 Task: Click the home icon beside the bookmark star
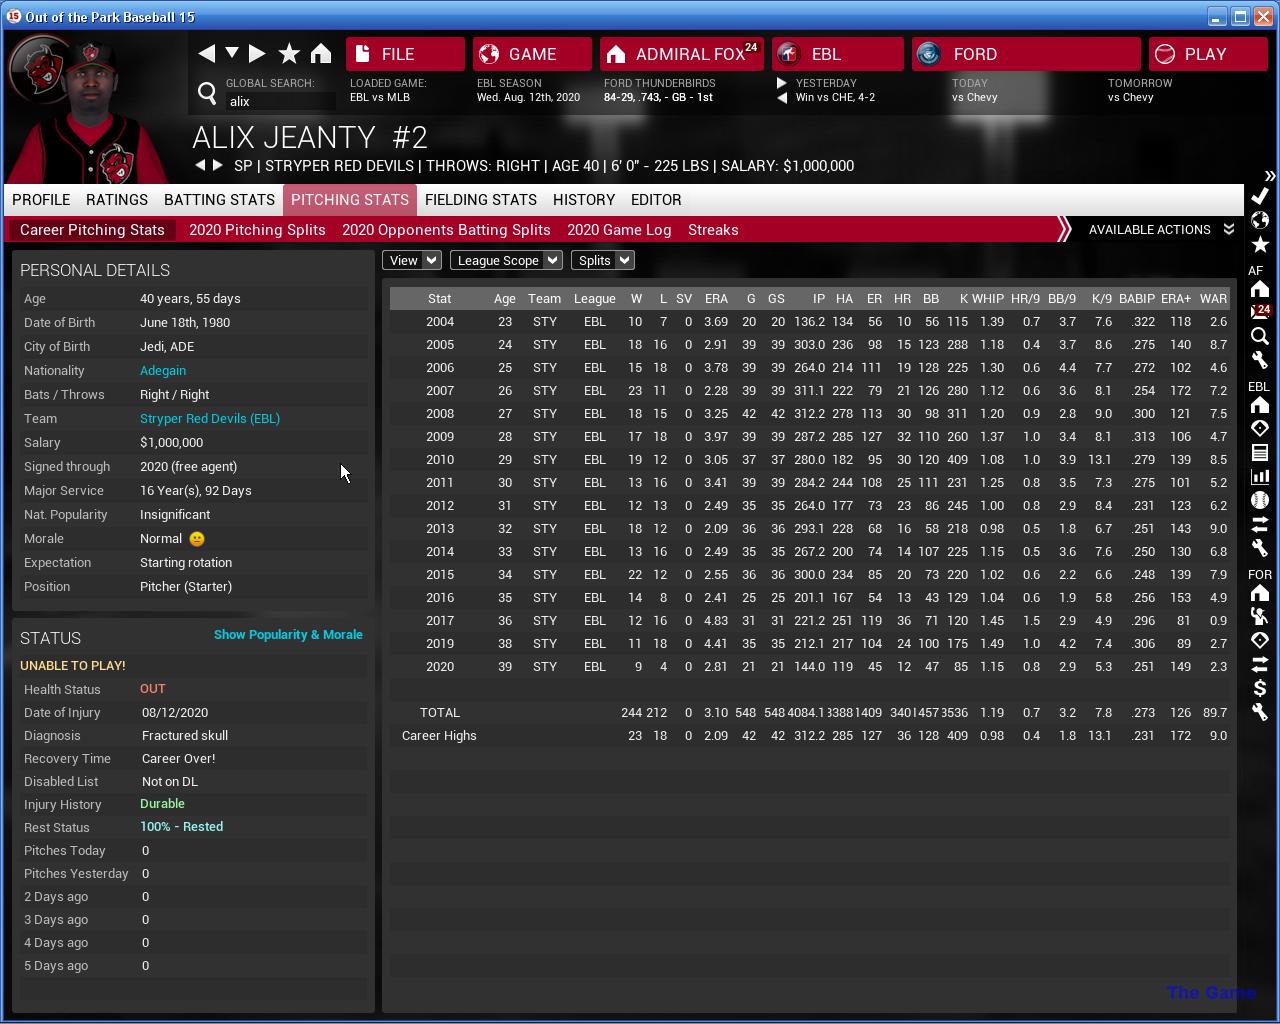(321, 53)
